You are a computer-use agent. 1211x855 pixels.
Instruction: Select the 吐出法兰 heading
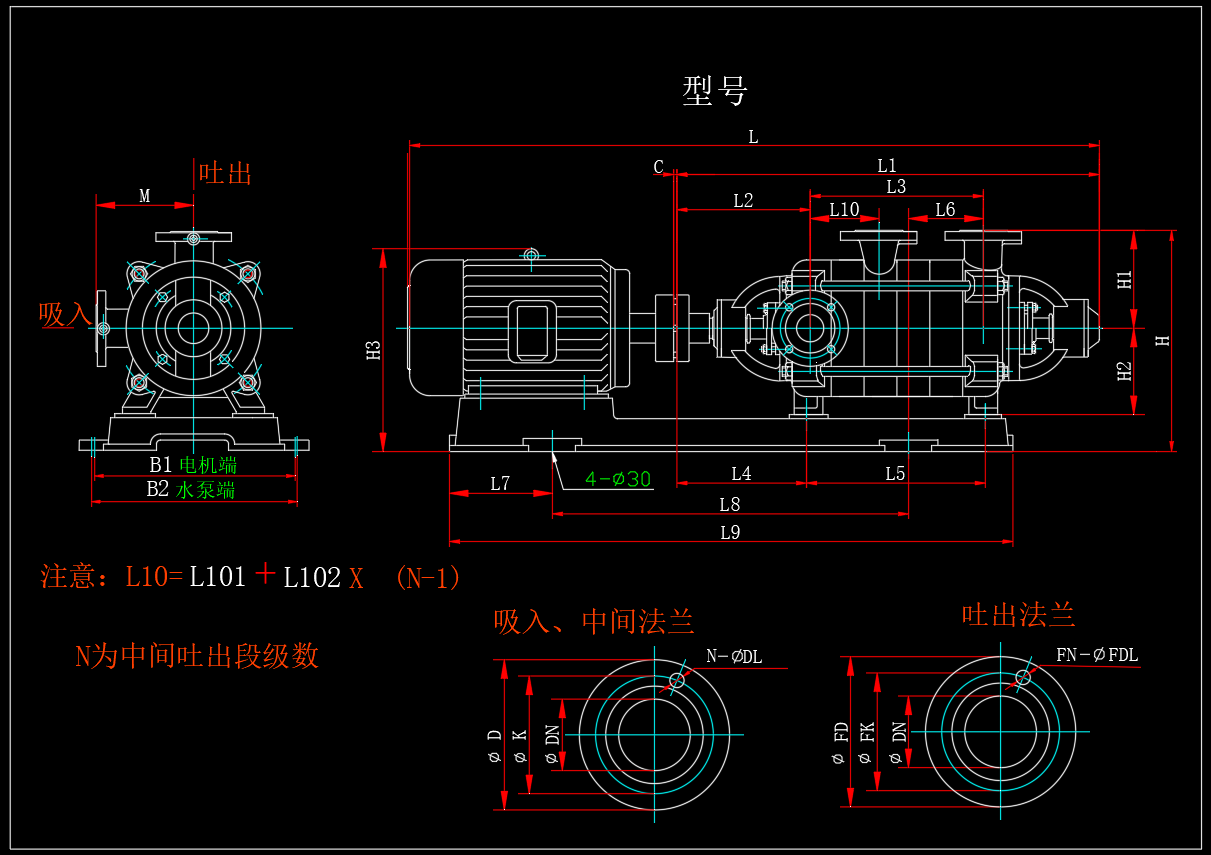tap(1018, 614)
